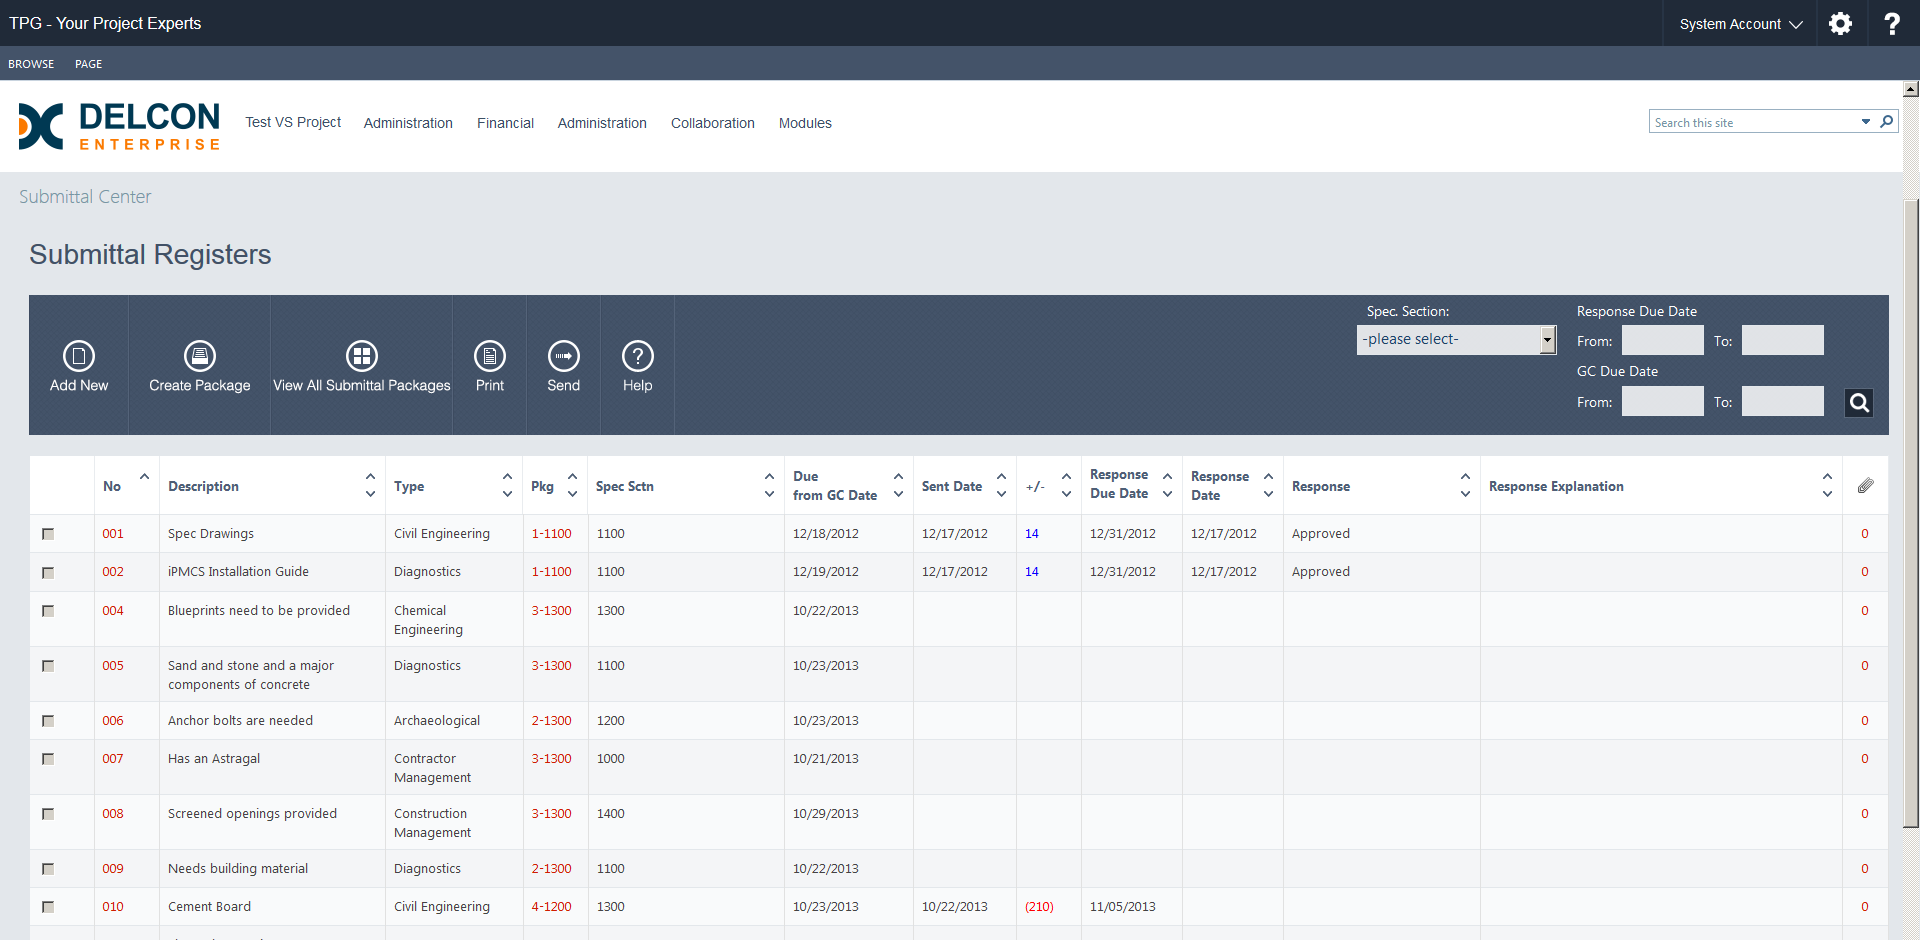The image size is (1920, 940).
Task: Open the Collaboration menu
Action: click(712, 123)
